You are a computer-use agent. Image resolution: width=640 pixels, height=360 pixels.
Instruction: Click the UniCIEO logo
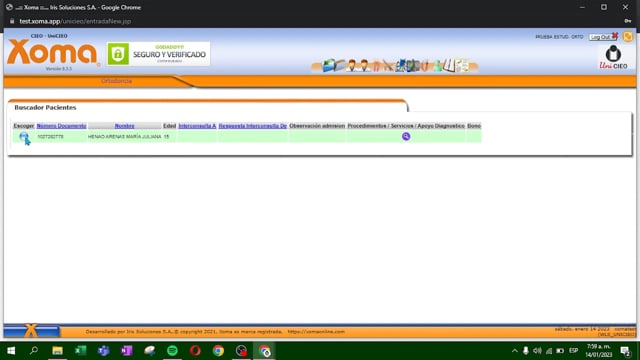tap(613, 57)
